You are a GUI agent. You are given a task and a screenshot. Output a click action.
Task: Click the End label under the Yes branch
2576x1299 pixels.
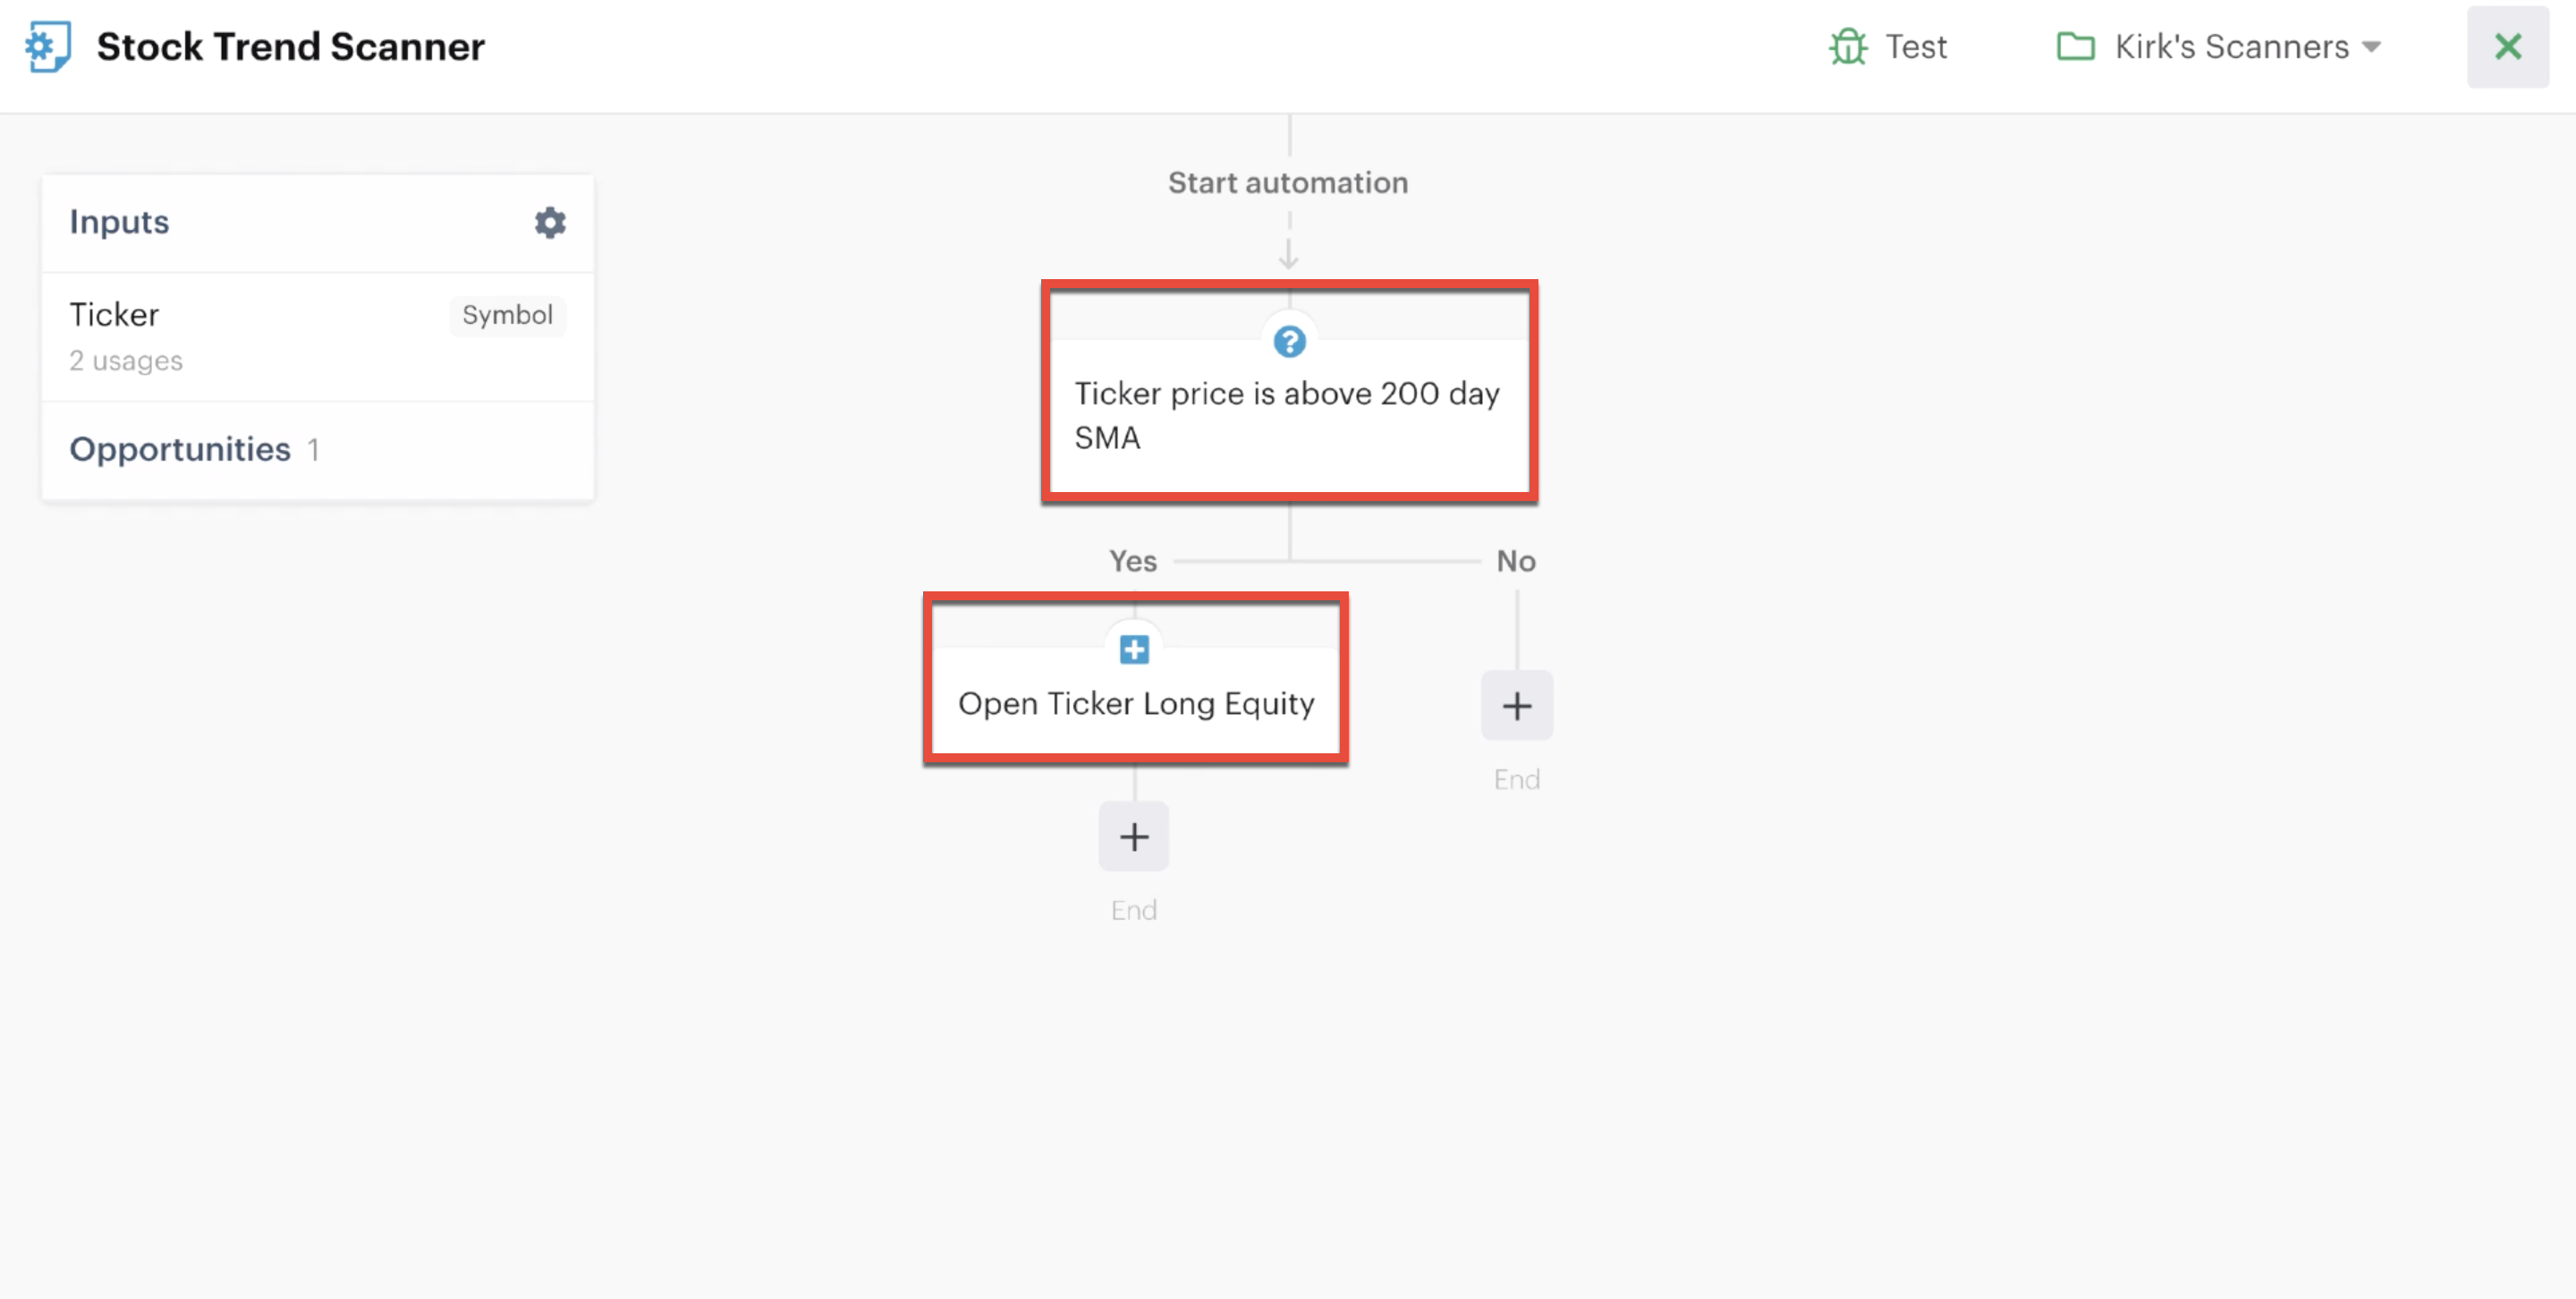pos(1134,910)
